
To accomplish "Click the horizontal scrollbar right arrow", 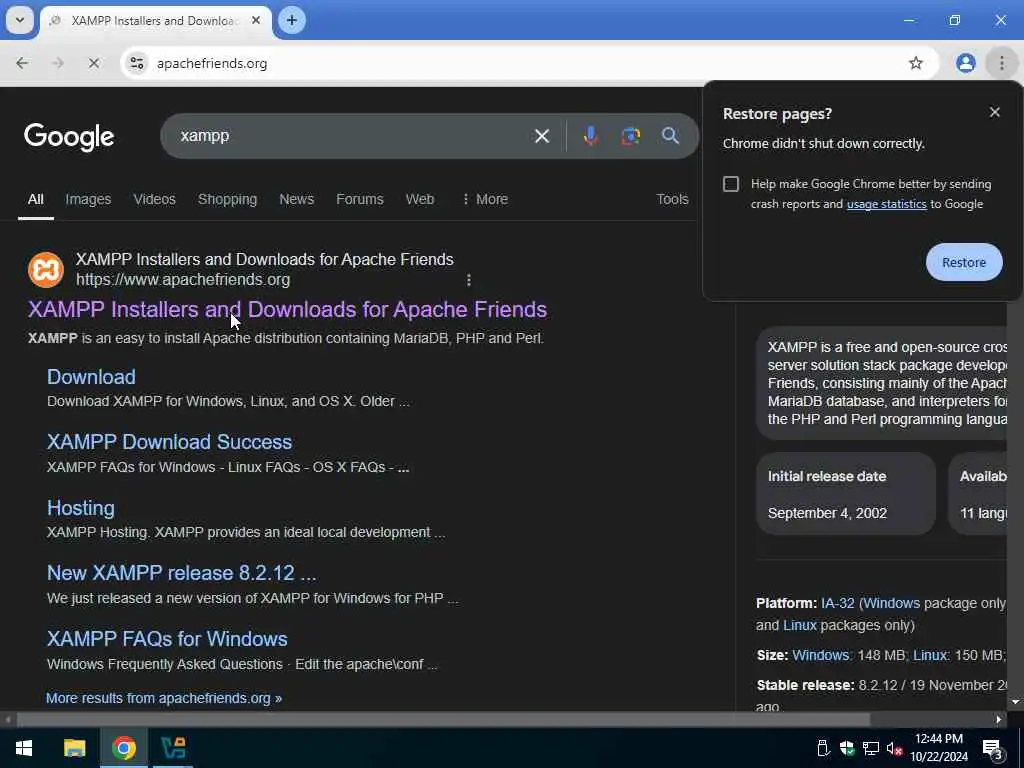I will (x=999, y=720).
